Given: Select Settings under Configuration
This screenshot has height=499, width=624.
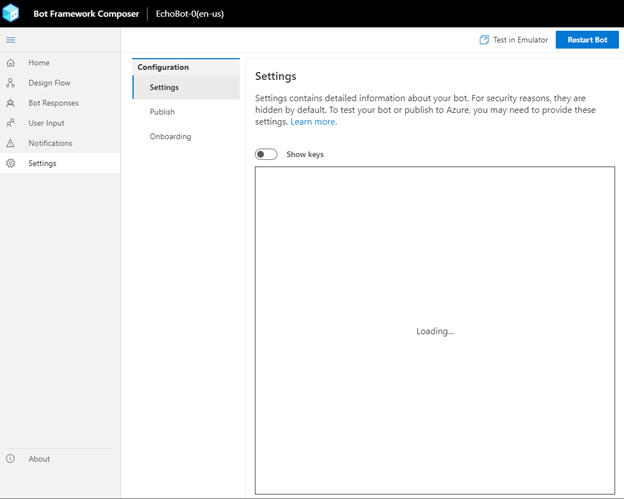Looking at the screenshot, I should tap(186, 87).
